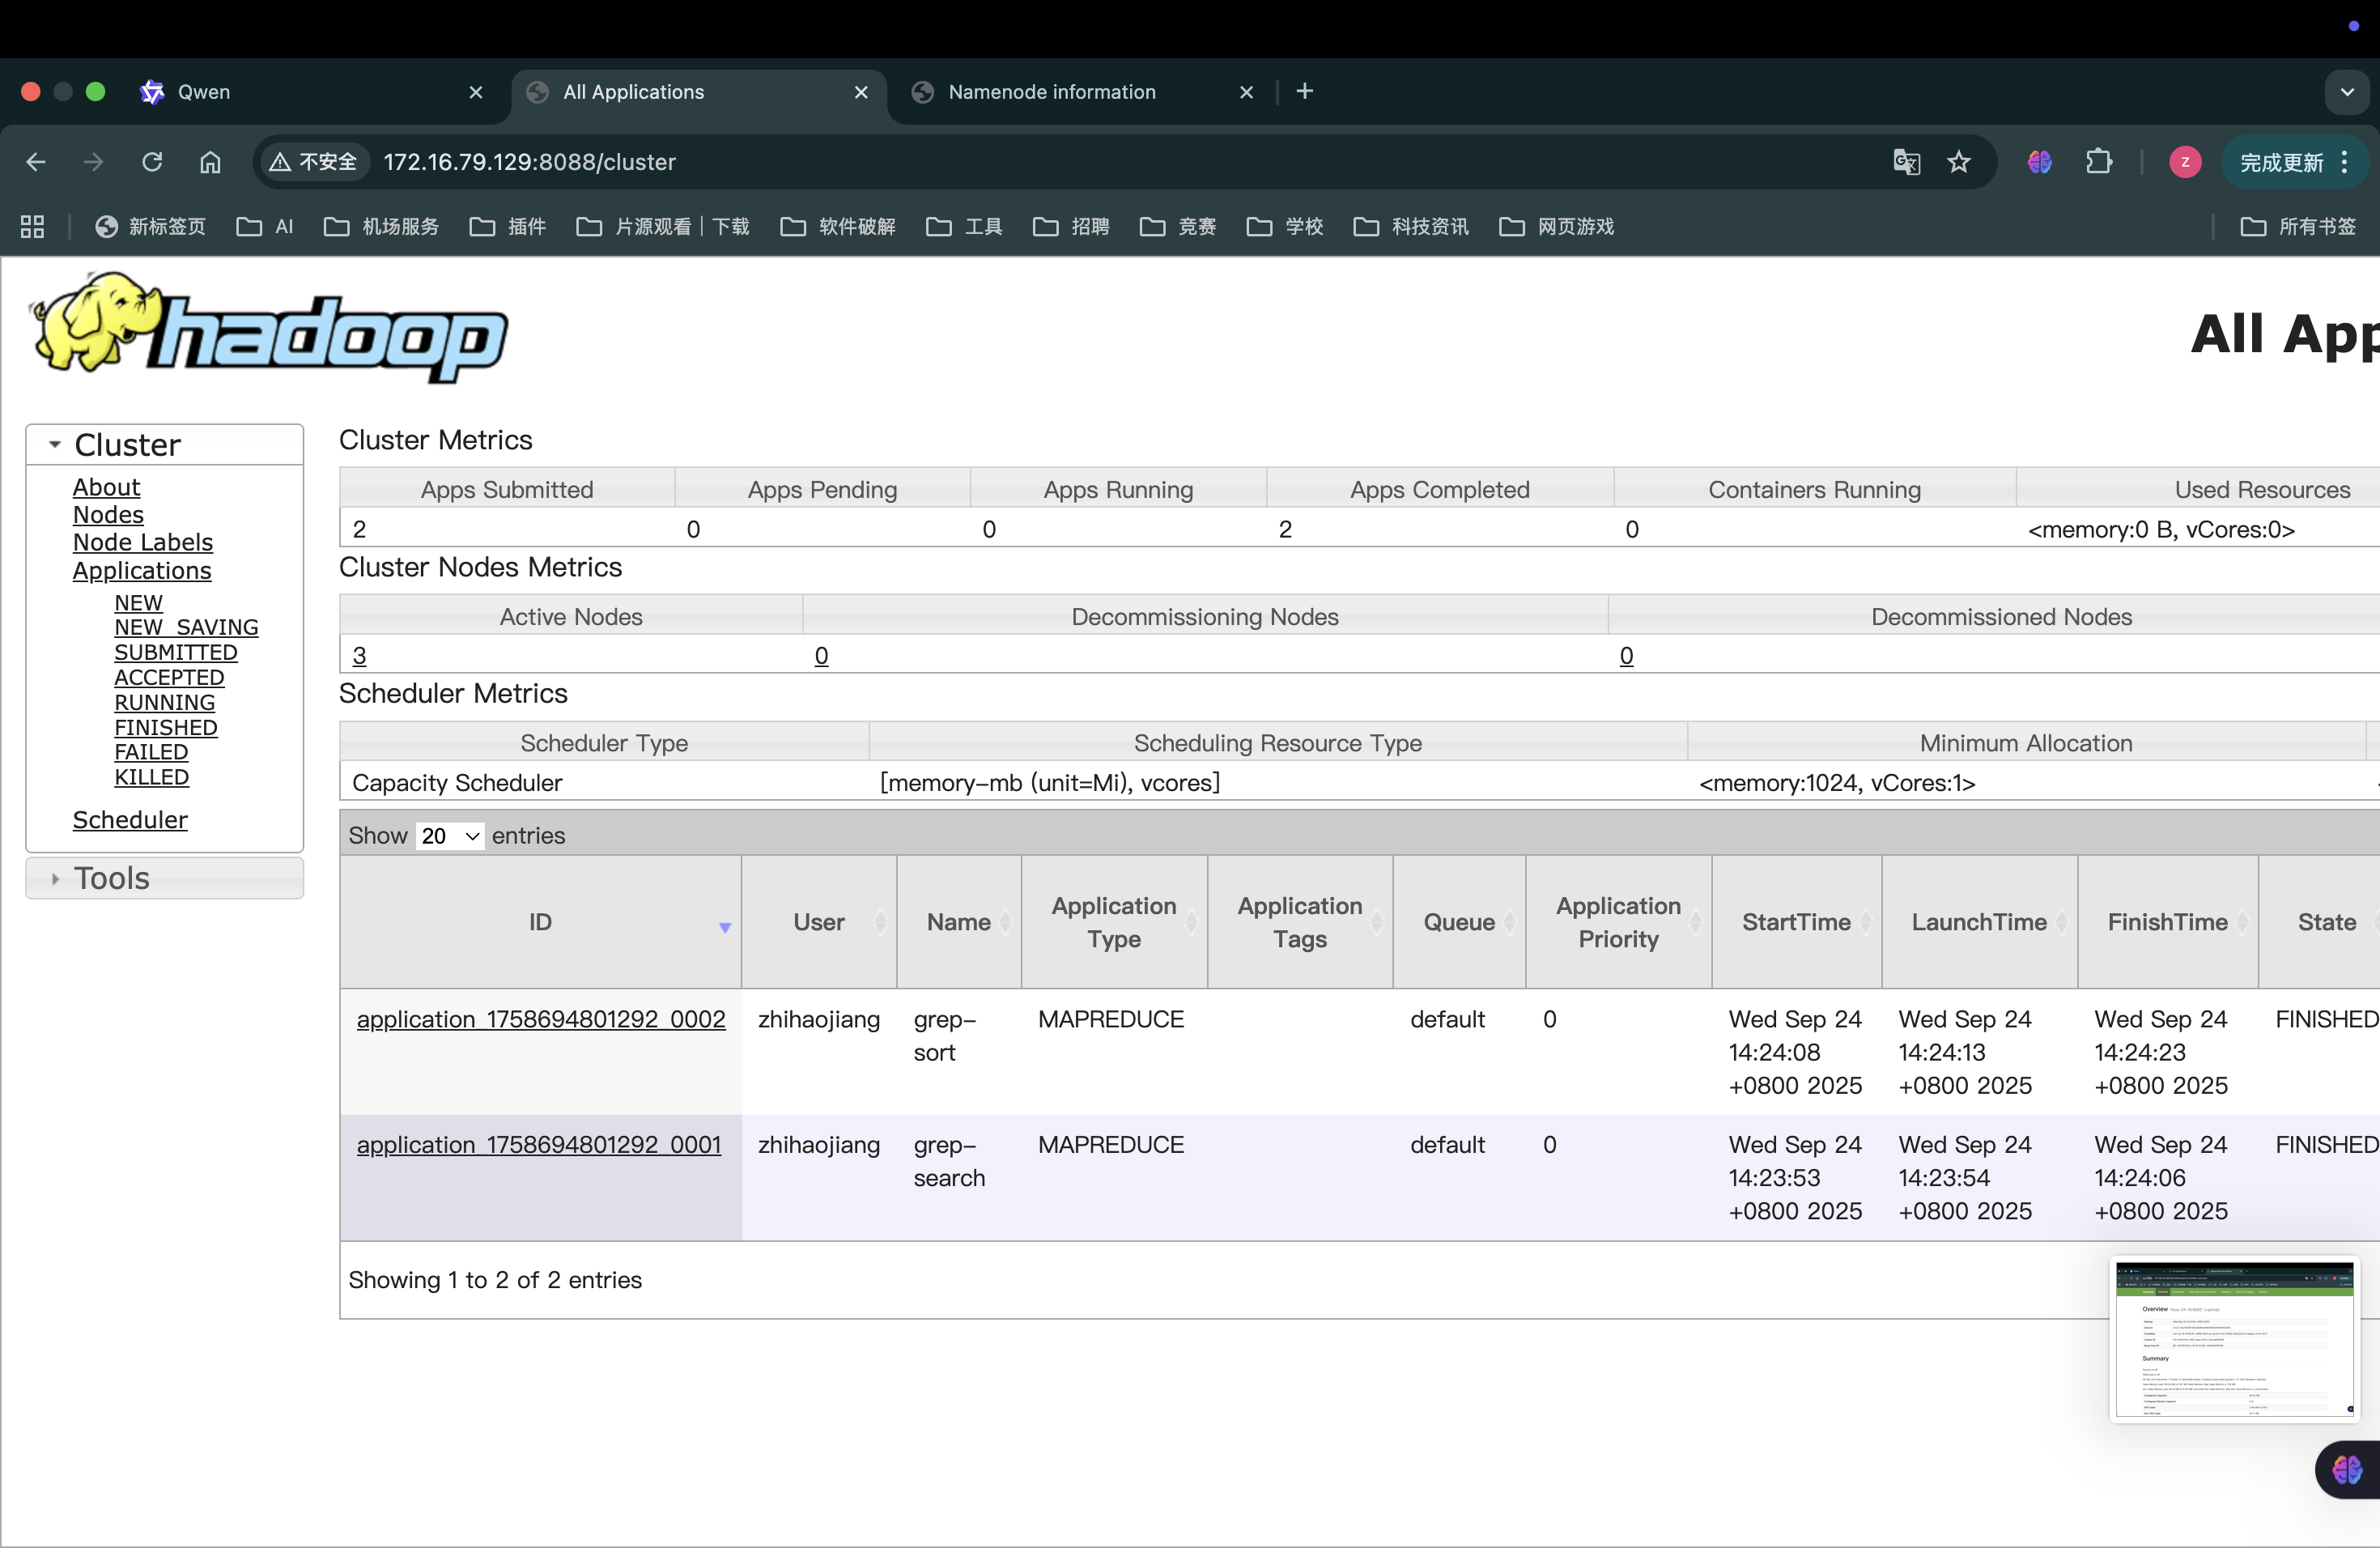Open the Show entries count dropdown
This screenshot has height=1548, width=2380.
(450, 836)
